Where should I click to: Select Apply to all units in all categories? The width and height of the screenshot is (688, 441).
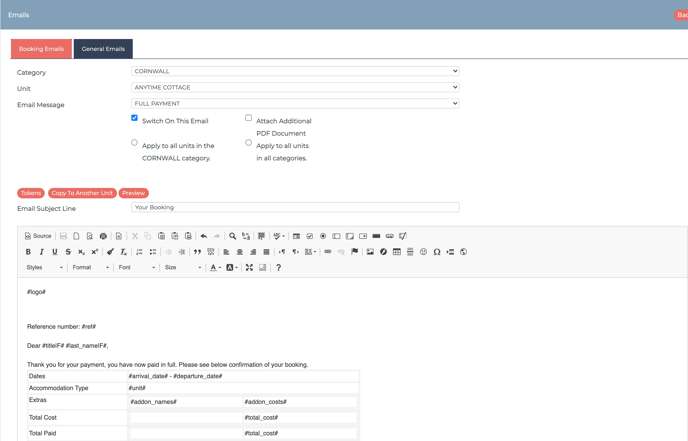pyautogui.click(x=248, y=143)
